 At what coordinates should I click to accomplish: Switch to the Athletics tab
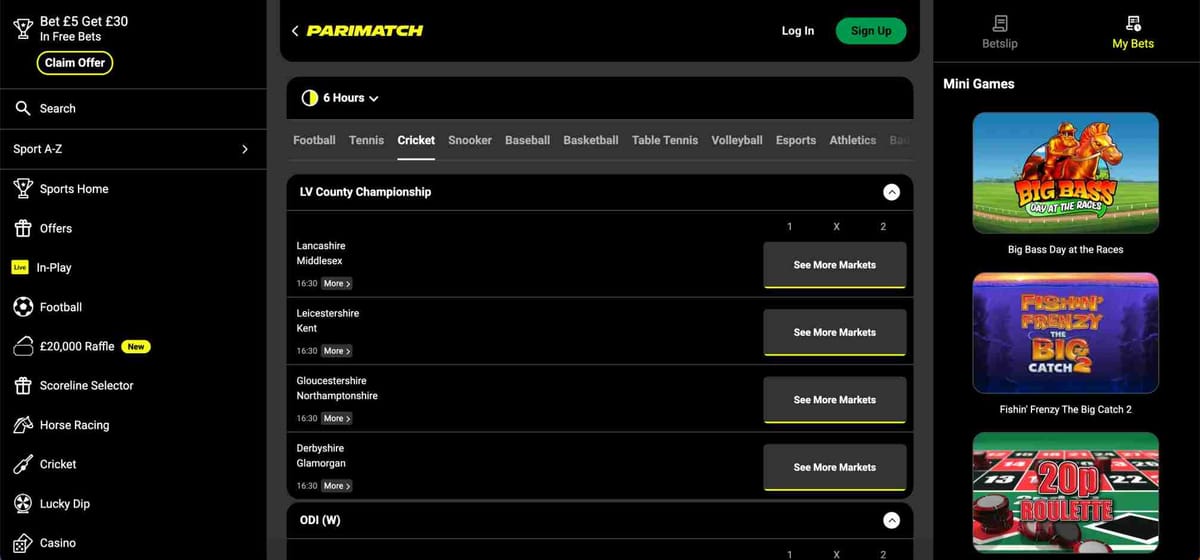tap(853, 140)
